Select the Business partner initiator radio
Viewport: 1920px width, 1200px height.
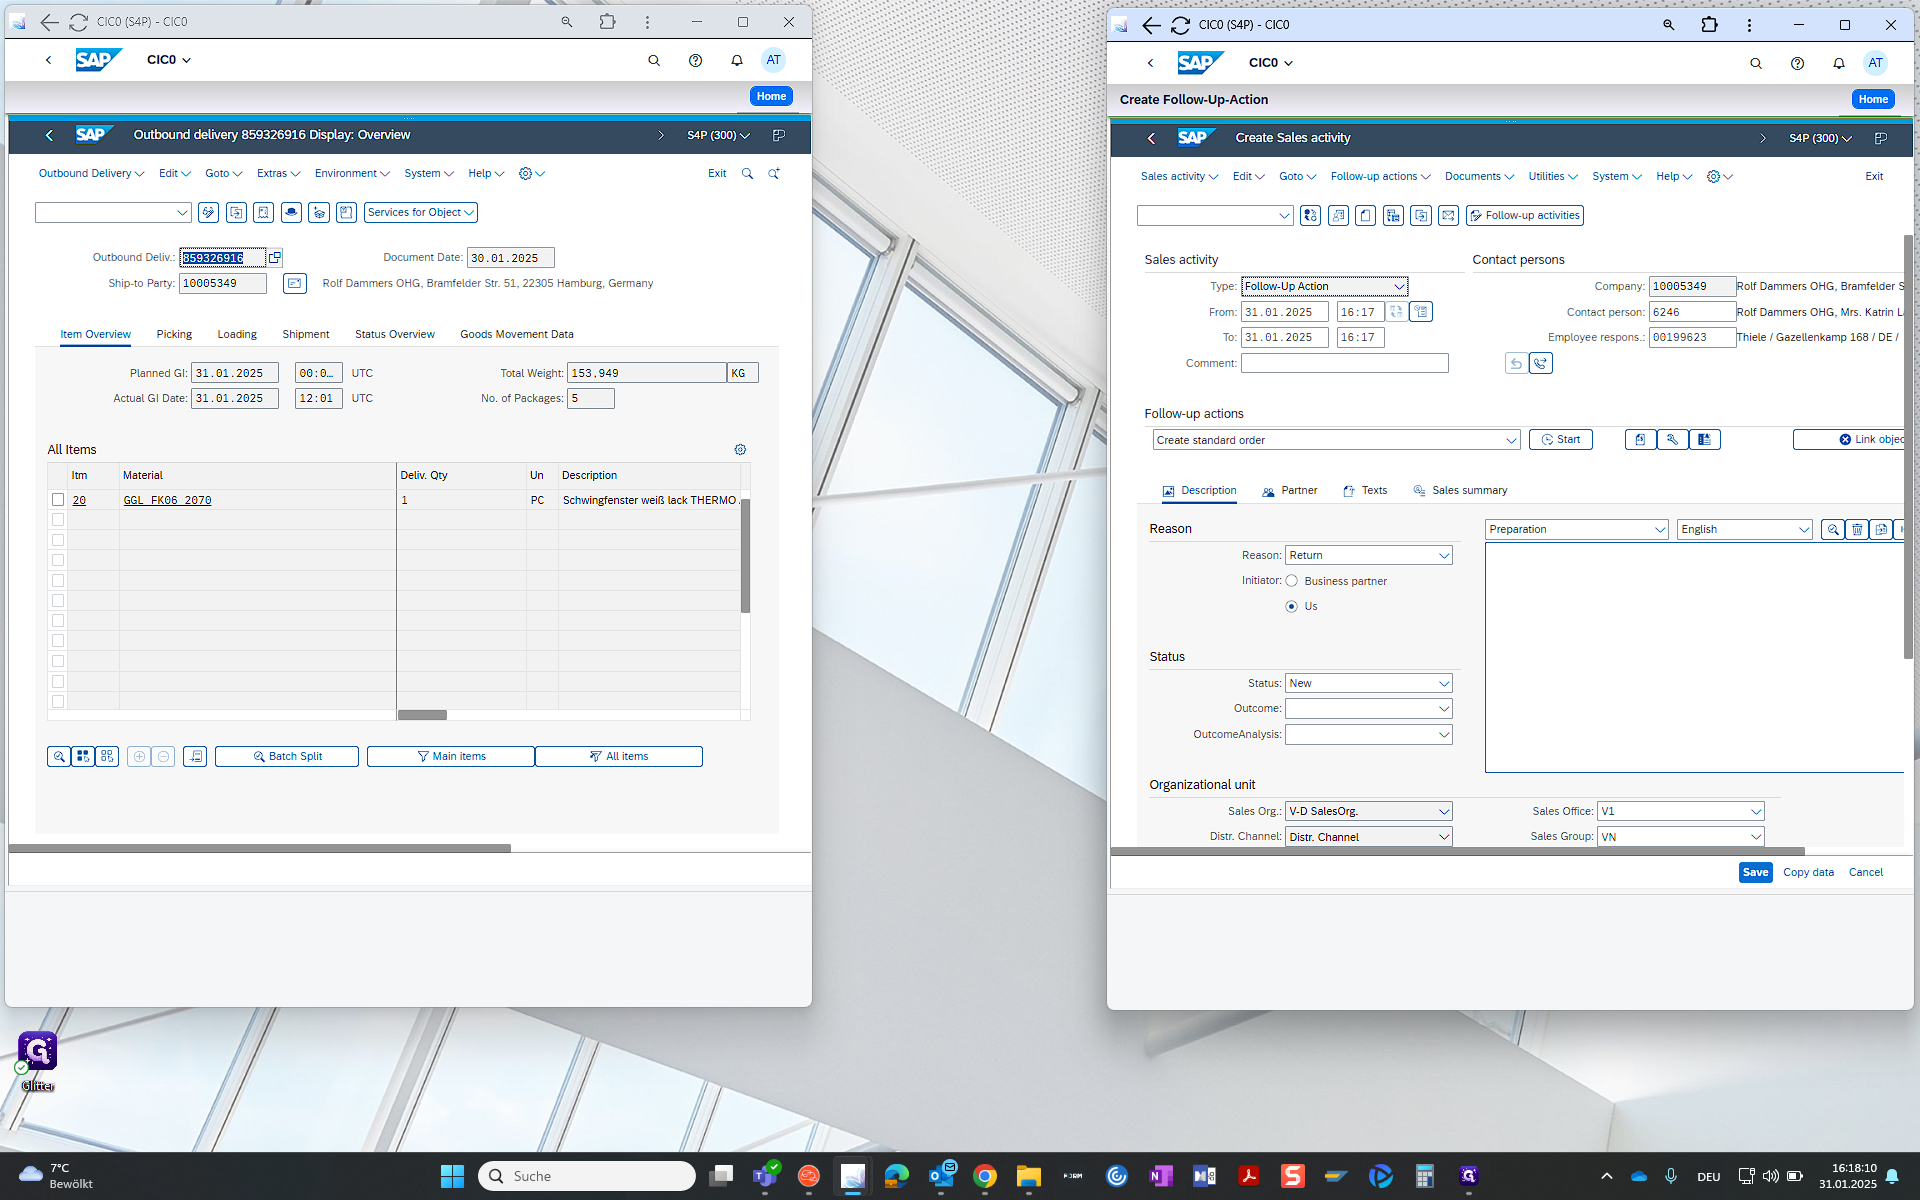1292,581
